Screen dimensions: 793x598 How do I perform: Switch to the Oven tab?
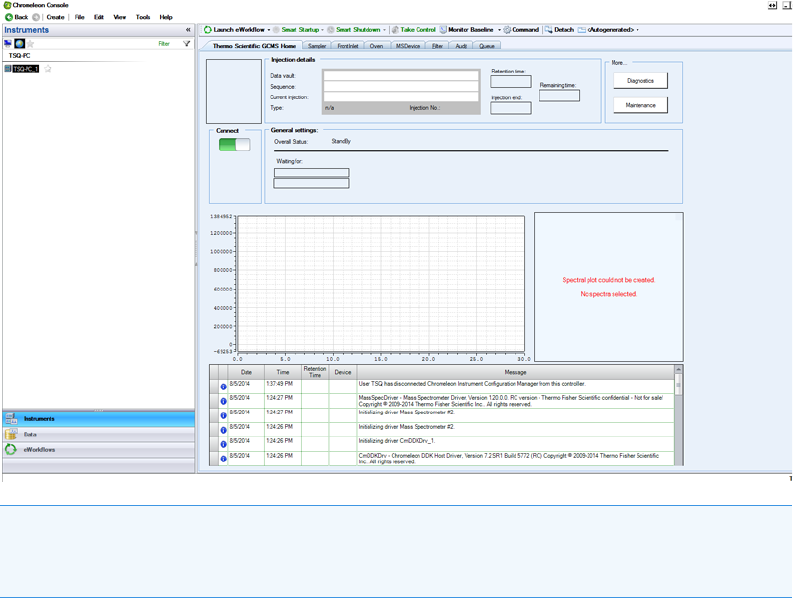[x=376, y=46]
